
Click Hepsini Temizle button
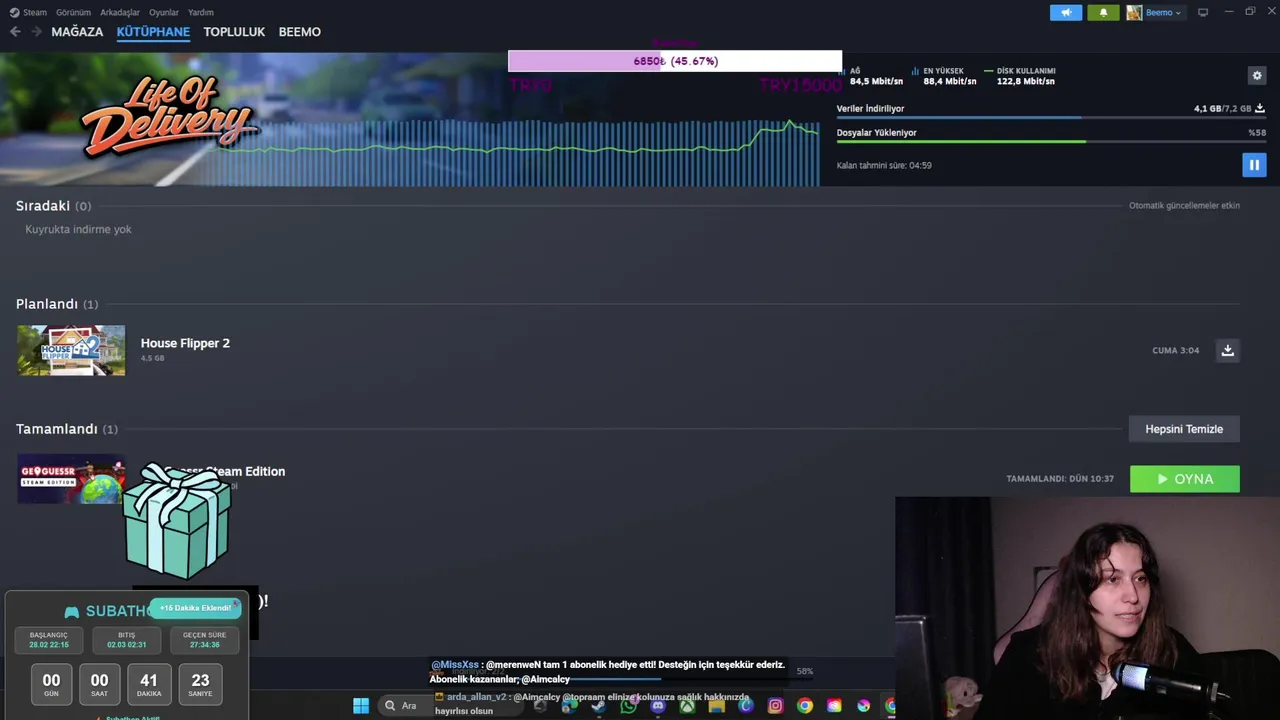1184,429
